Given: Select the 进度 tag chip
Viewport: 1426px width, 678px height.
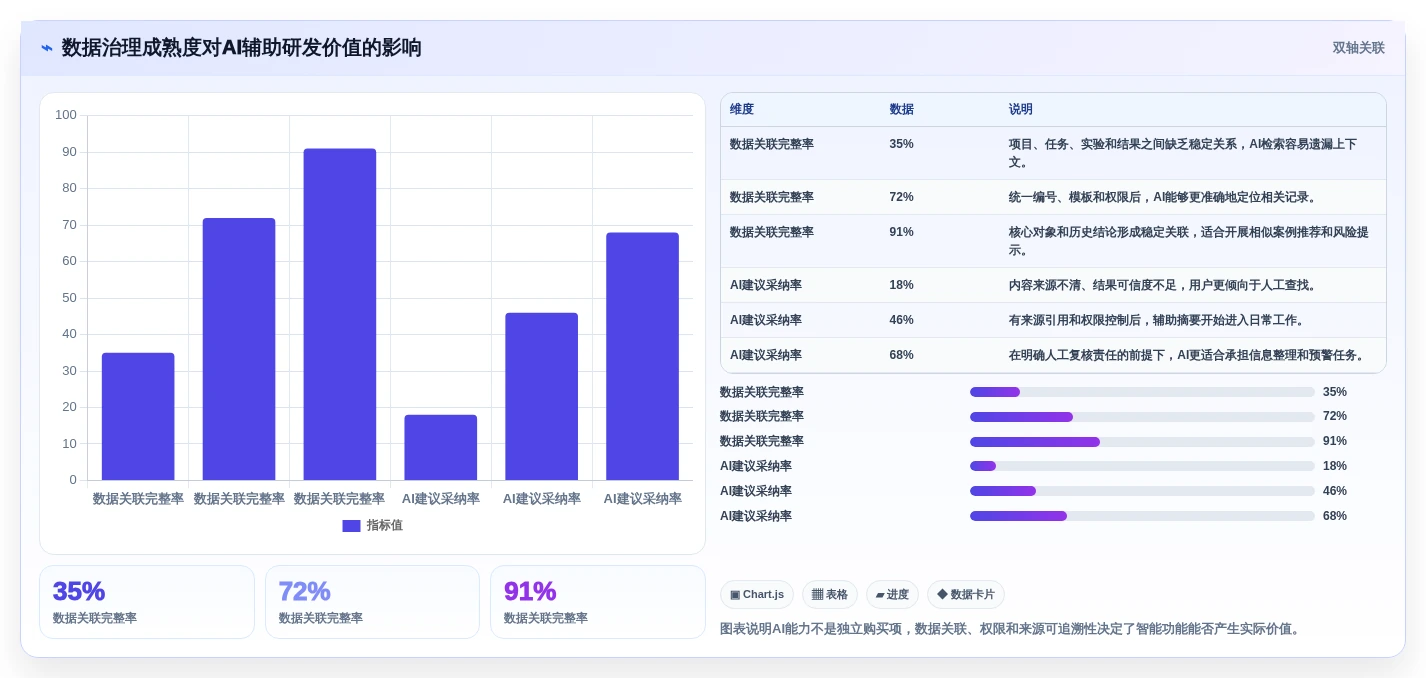Looking at the screenshot, I should click(892, 595).
